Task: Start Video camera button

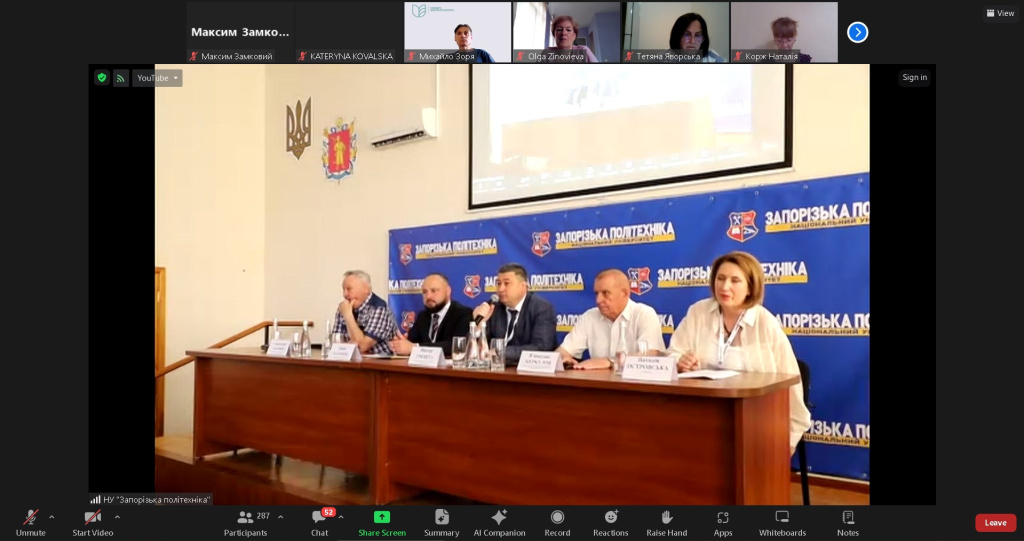Action: pyautogui.click(x=93, y=523)
